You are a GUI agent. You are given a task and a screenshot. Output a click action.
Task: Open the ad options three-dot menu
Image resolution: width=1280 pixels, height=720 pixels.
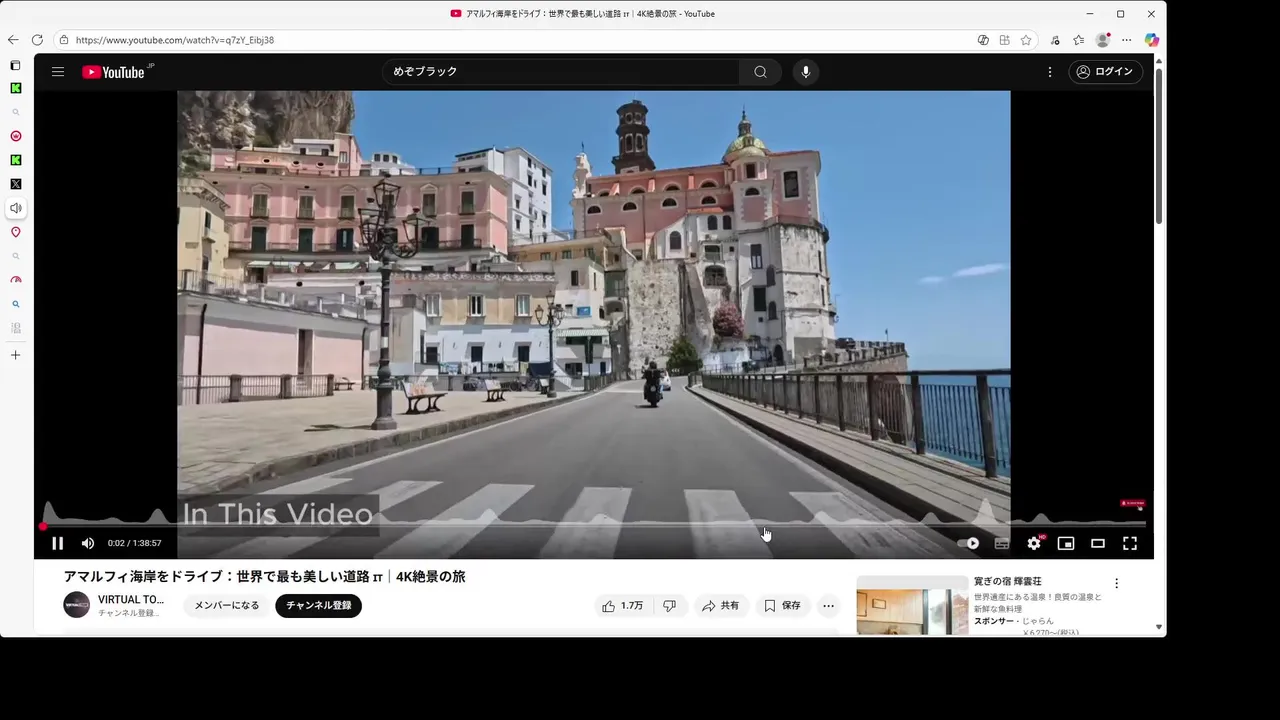1117,583
